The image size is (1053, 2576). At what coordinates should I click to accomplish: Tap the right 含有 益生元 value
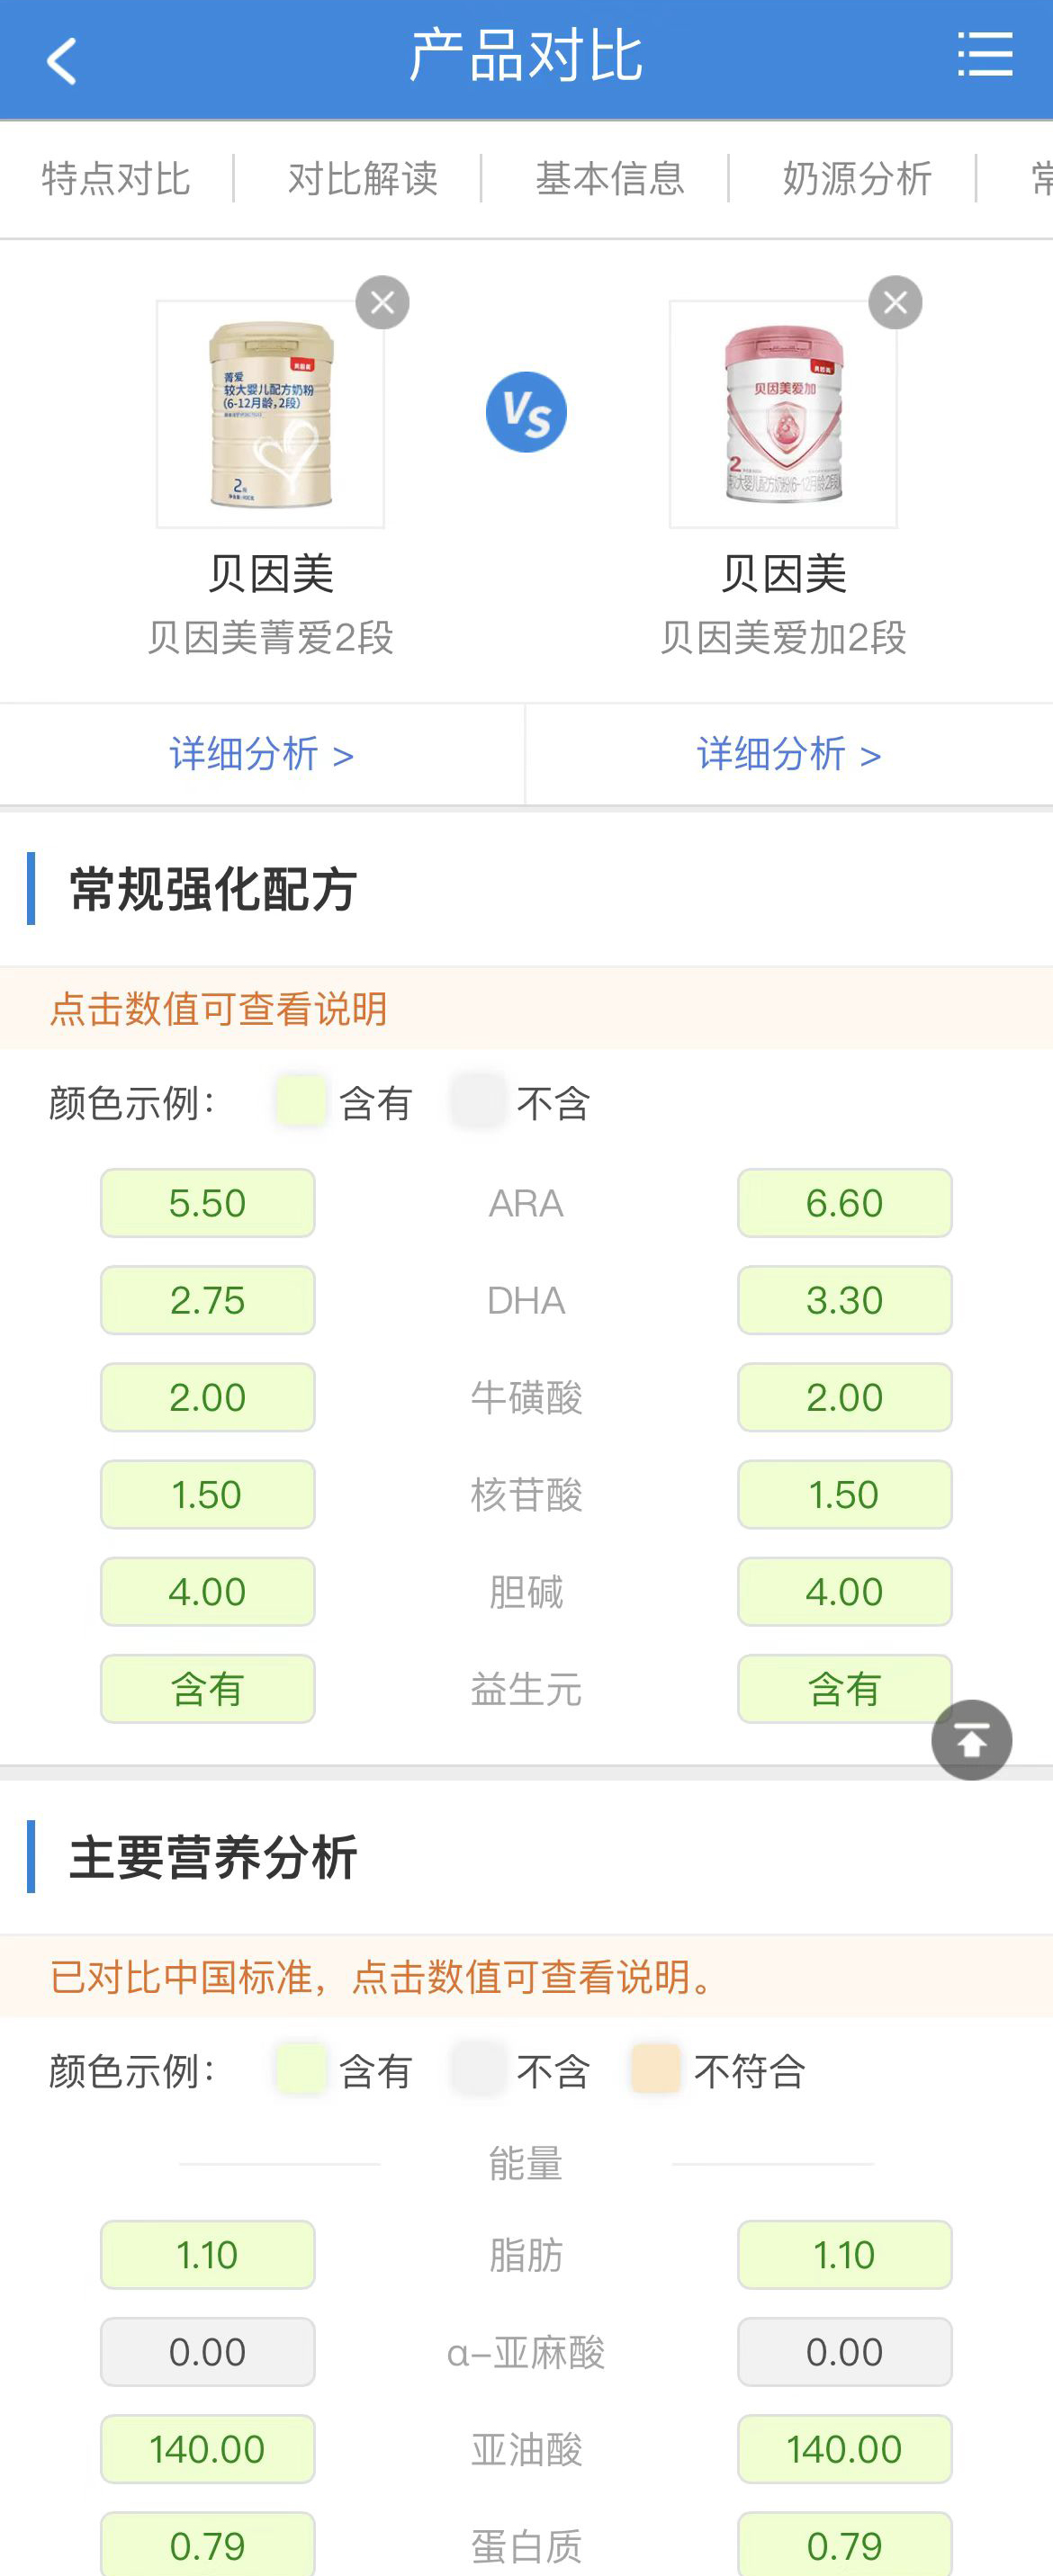[845, 1689]
